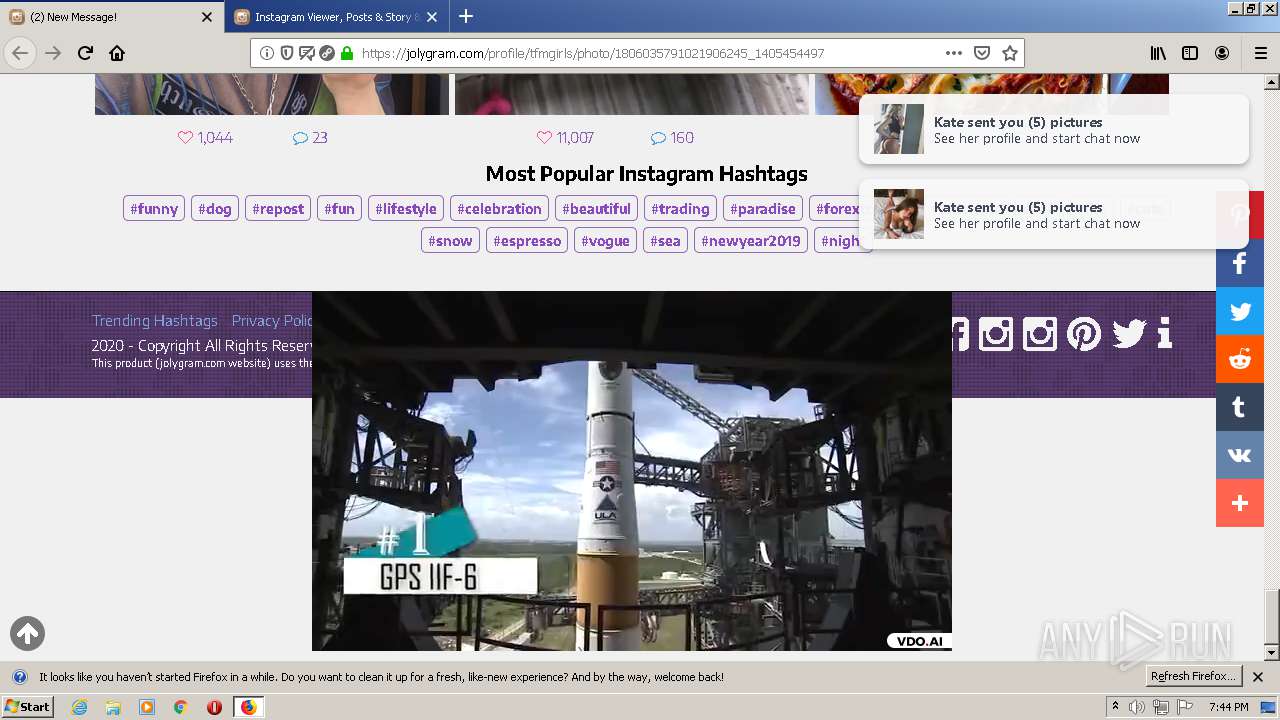Open the Windows Start menu
Image resolution: width=1280 pixels, height=720 pixels.
27,707
